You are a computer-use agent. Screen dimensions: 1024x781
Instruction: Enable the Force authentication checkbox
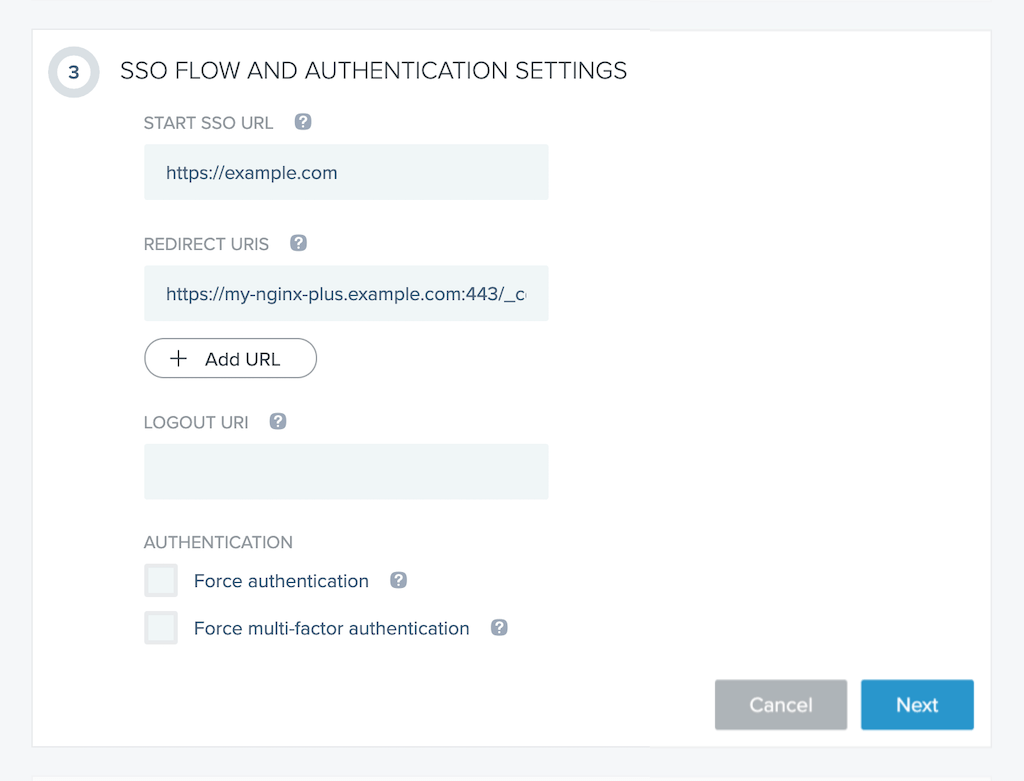tap(161, 580)
